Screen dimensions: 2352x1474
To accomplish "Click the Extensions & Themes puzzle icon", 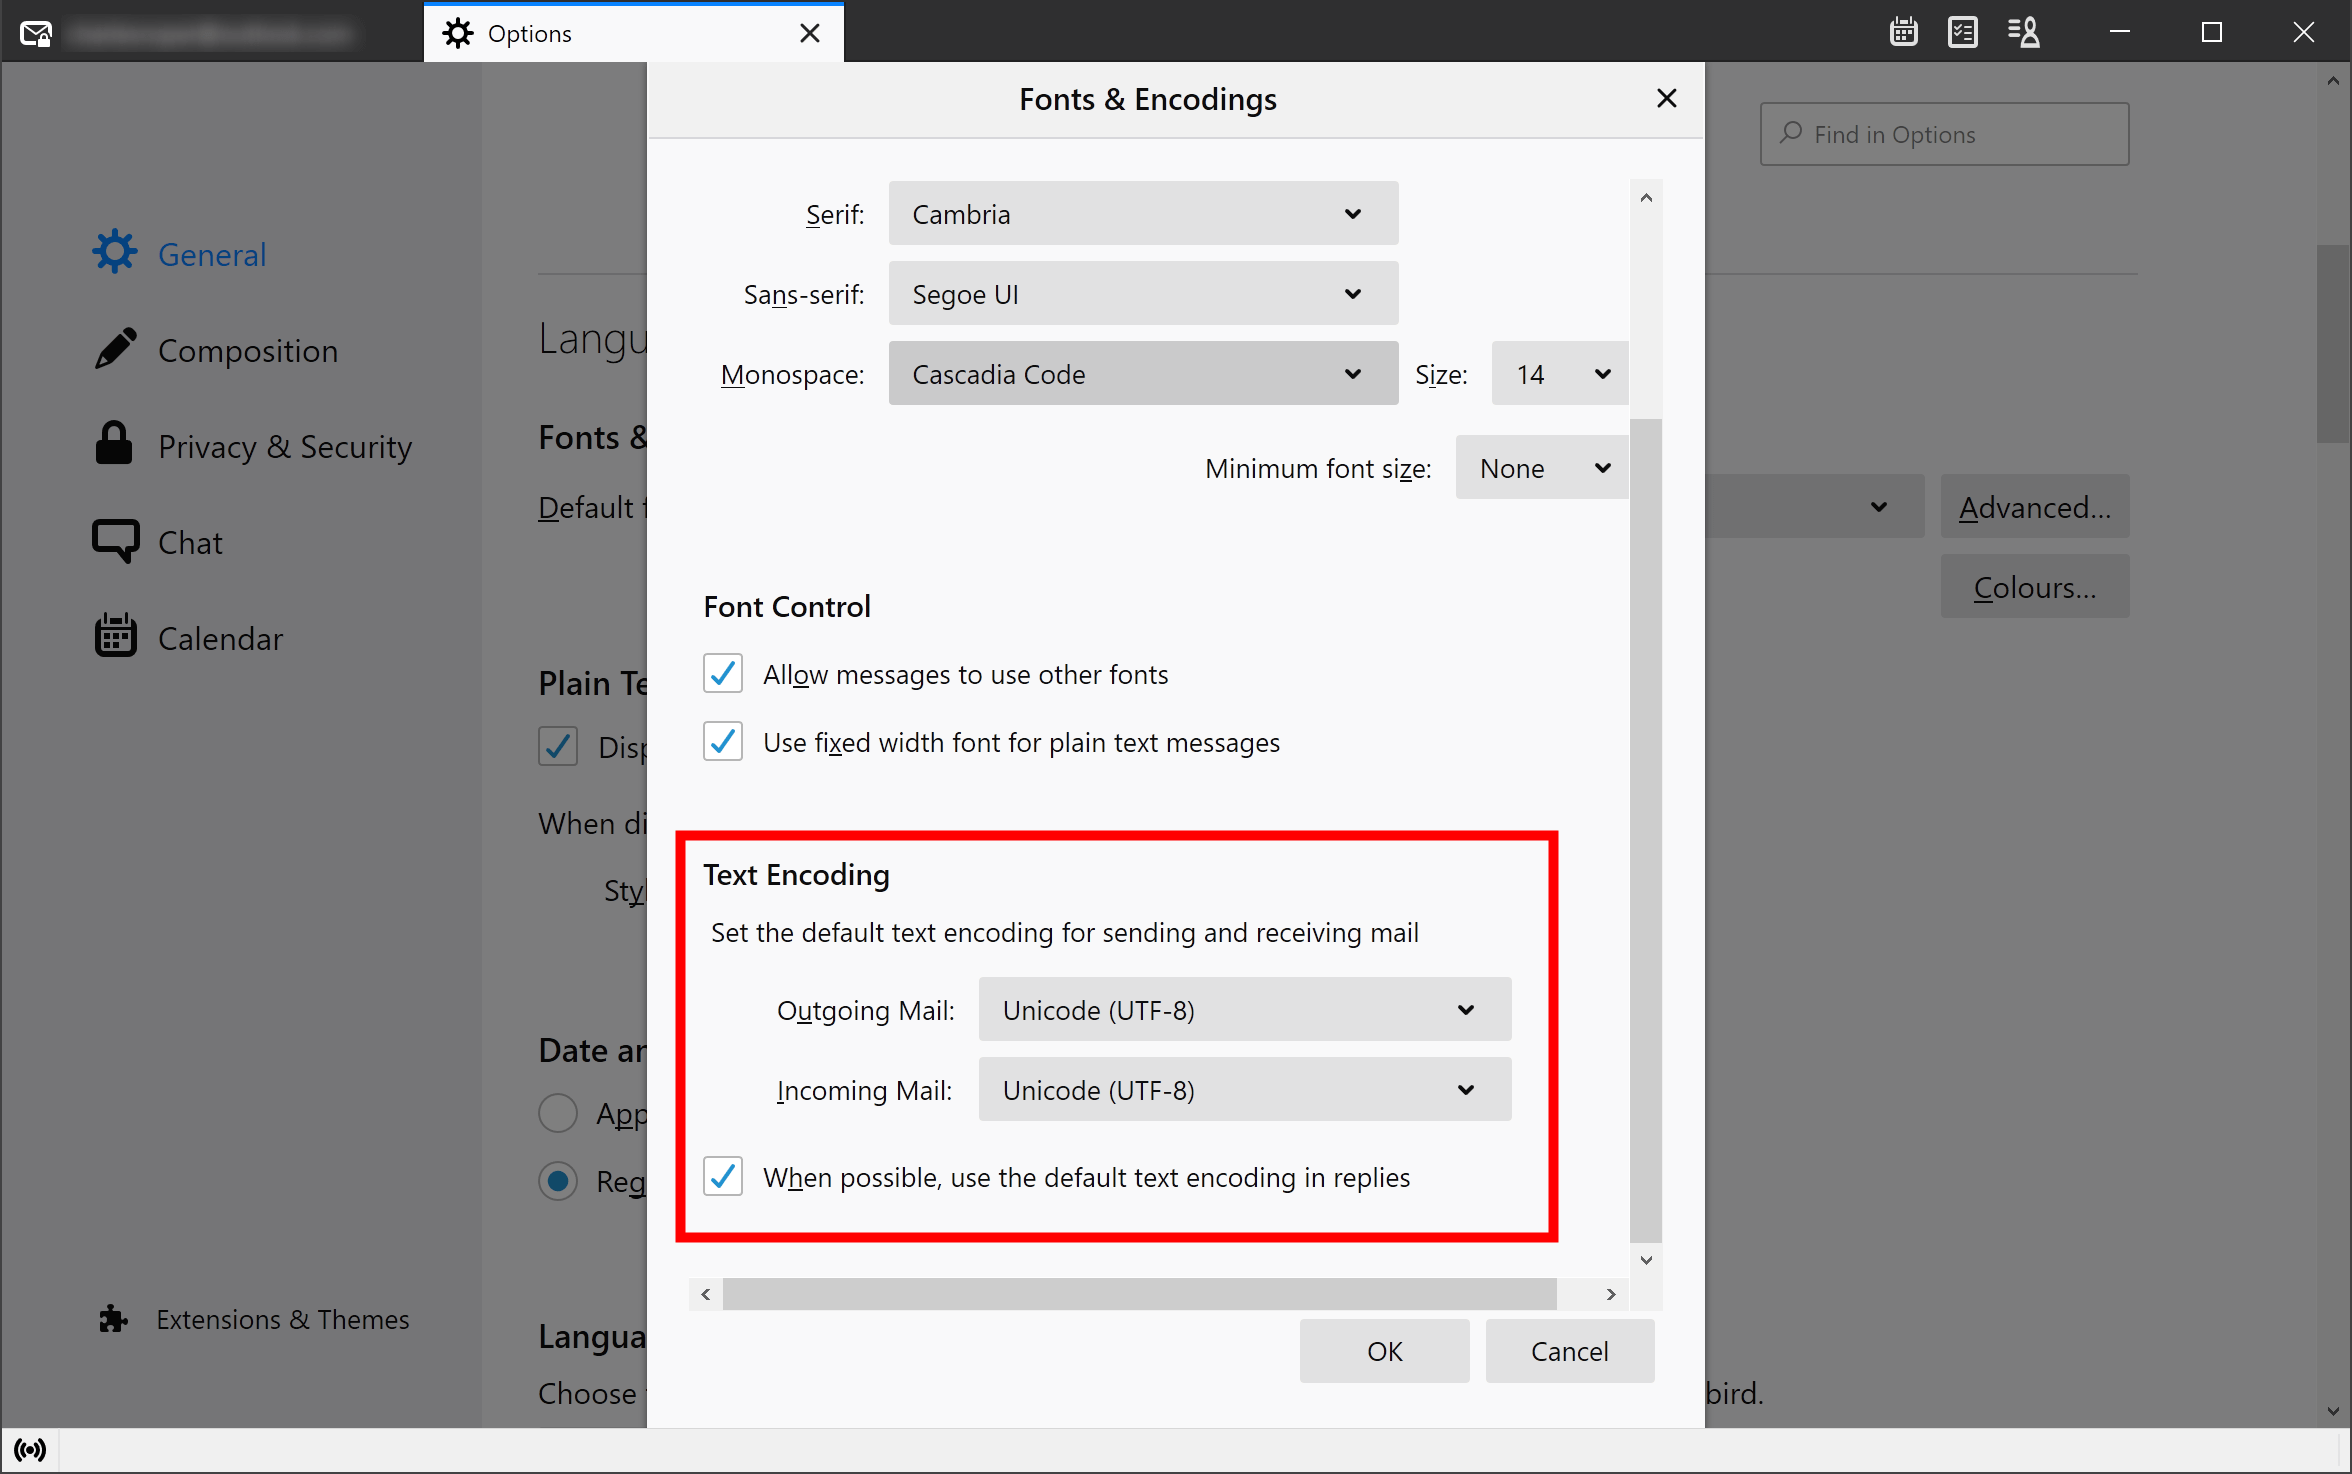I will [x=113, y=1319].
